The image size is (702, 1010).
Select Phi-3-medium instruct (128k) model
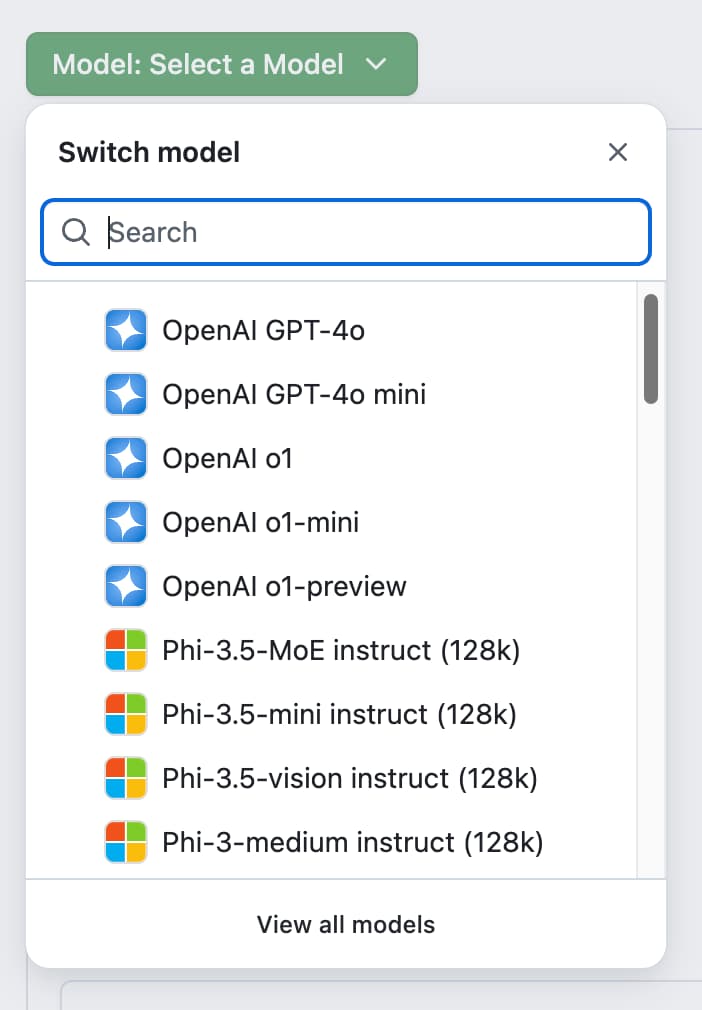click(352, 842)
